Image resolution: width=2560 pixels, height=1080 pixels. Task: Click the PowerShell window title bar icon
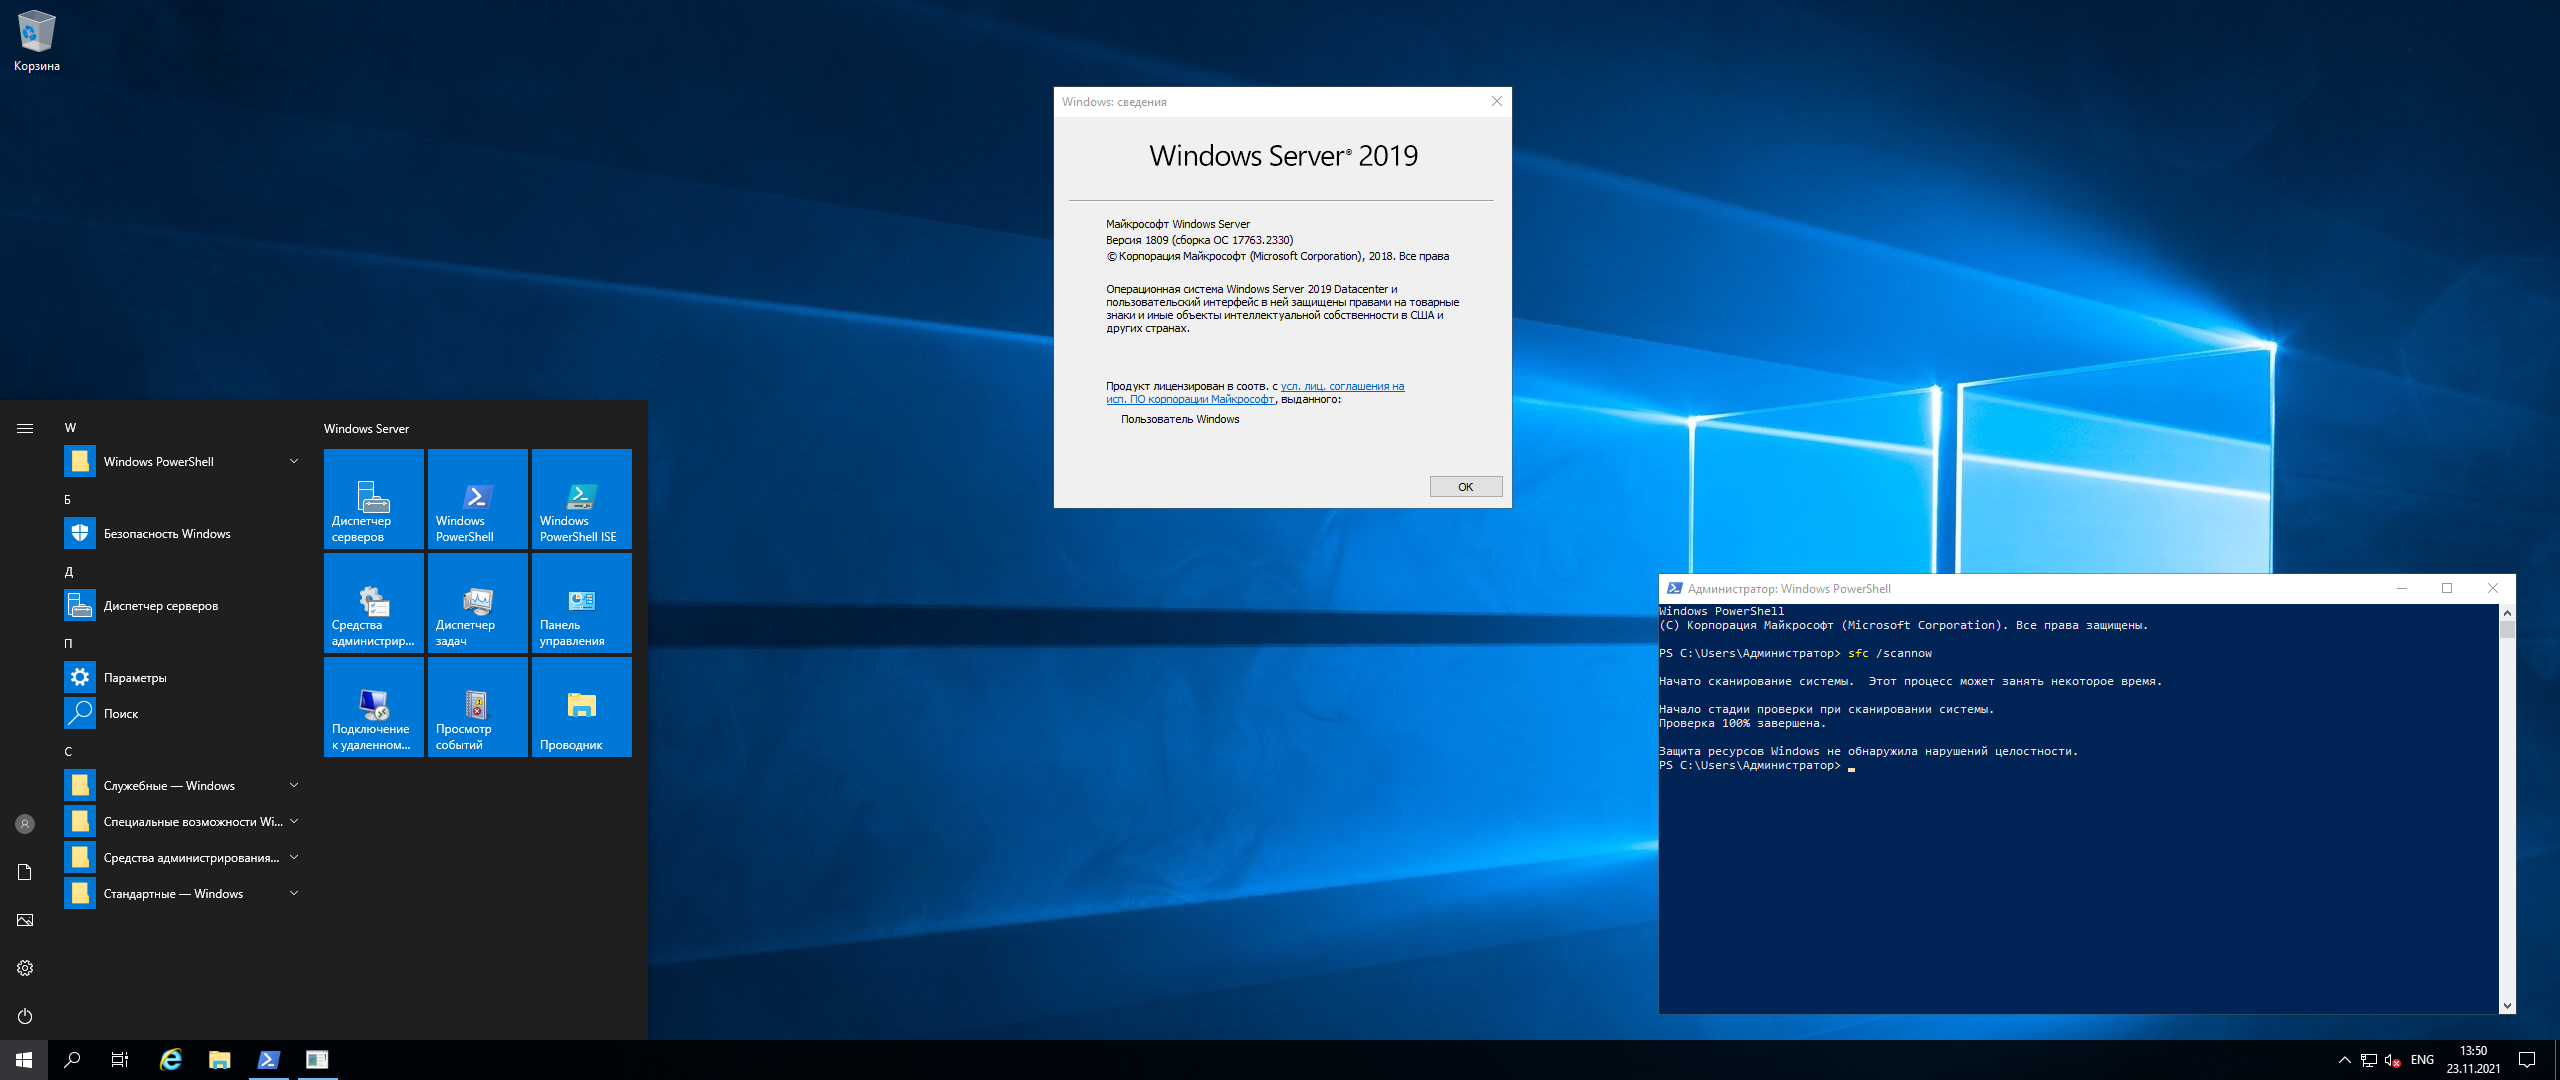(x=1674, y=589)
